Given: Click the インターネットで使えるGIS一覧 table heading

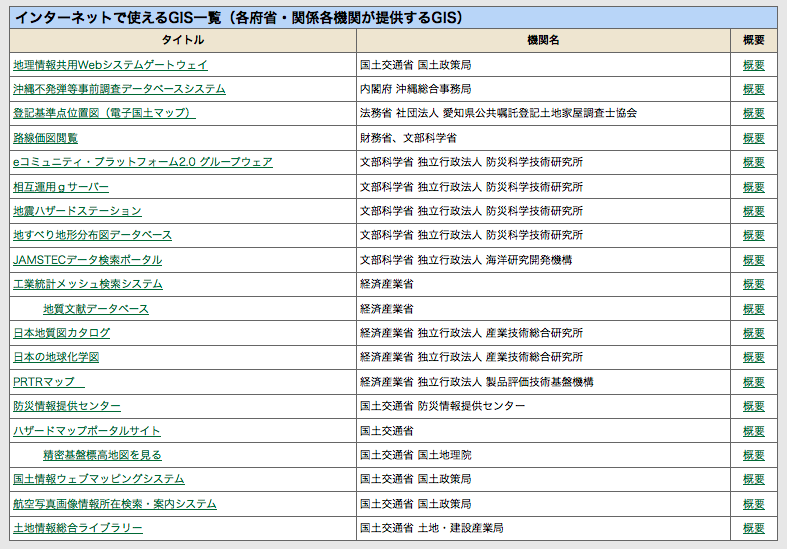Looking at the screenshot, I should pos(394,18).
